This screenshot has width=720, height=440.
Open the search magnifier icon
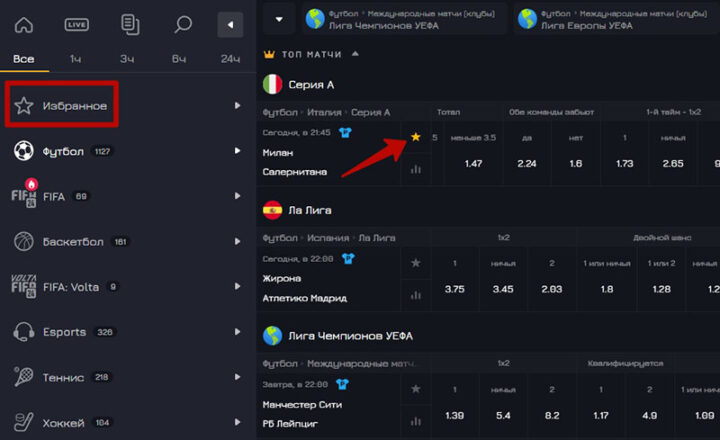tap(183, 24)
